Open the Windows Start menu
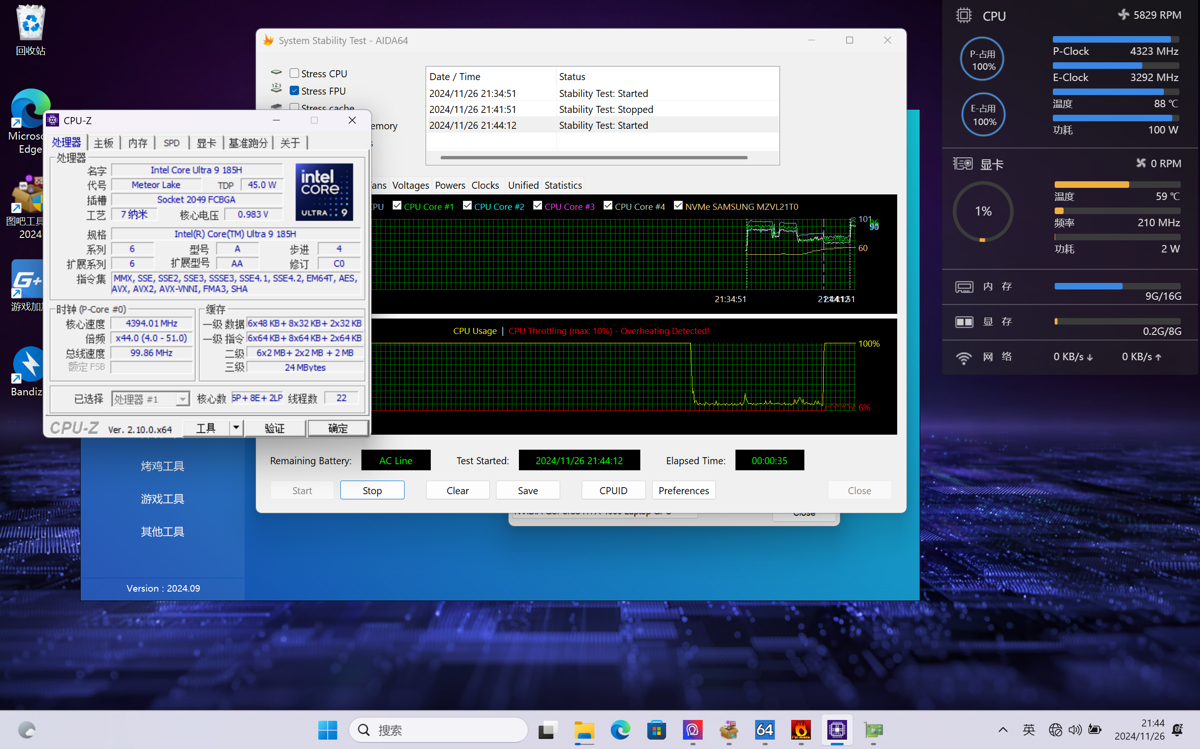 328,730
